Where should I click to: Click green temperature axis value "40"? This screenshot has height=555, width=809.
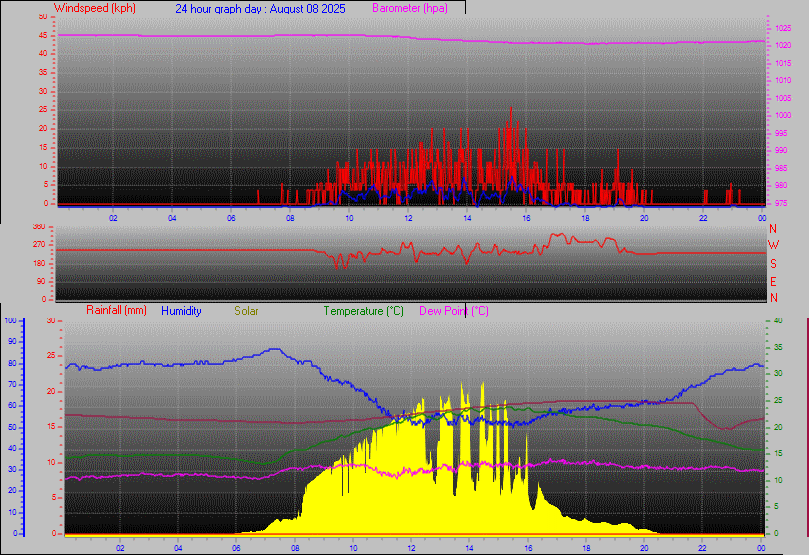click(778, 320)
